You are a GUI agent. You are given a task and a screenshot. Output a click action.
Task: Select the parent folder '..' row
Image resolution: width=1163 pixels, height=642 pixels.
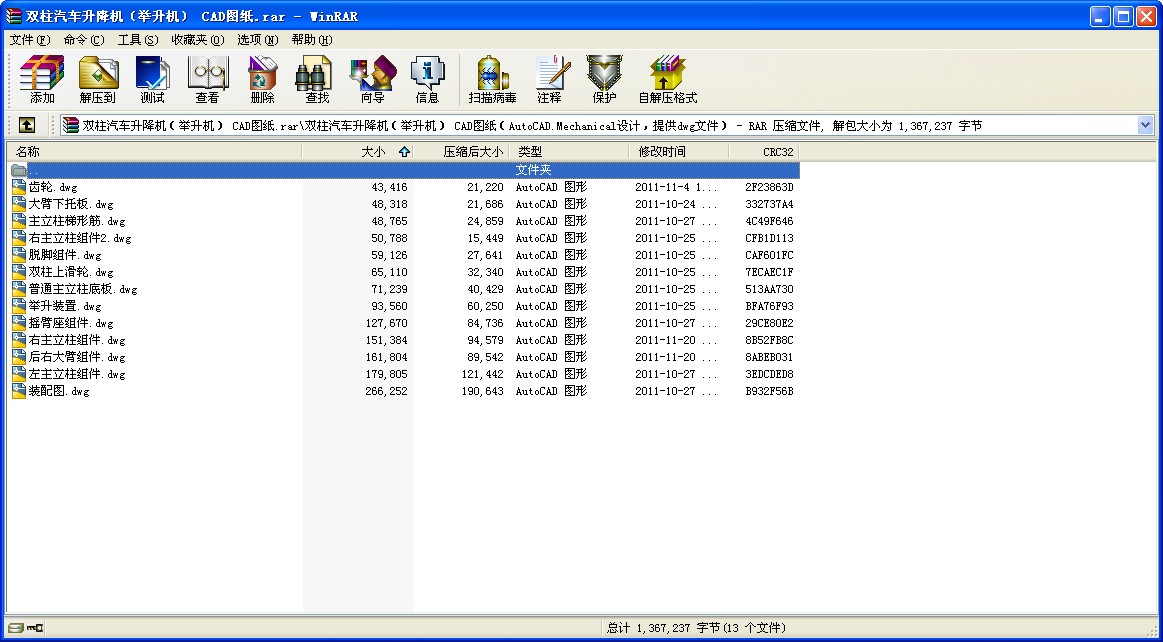coord(34,170)
